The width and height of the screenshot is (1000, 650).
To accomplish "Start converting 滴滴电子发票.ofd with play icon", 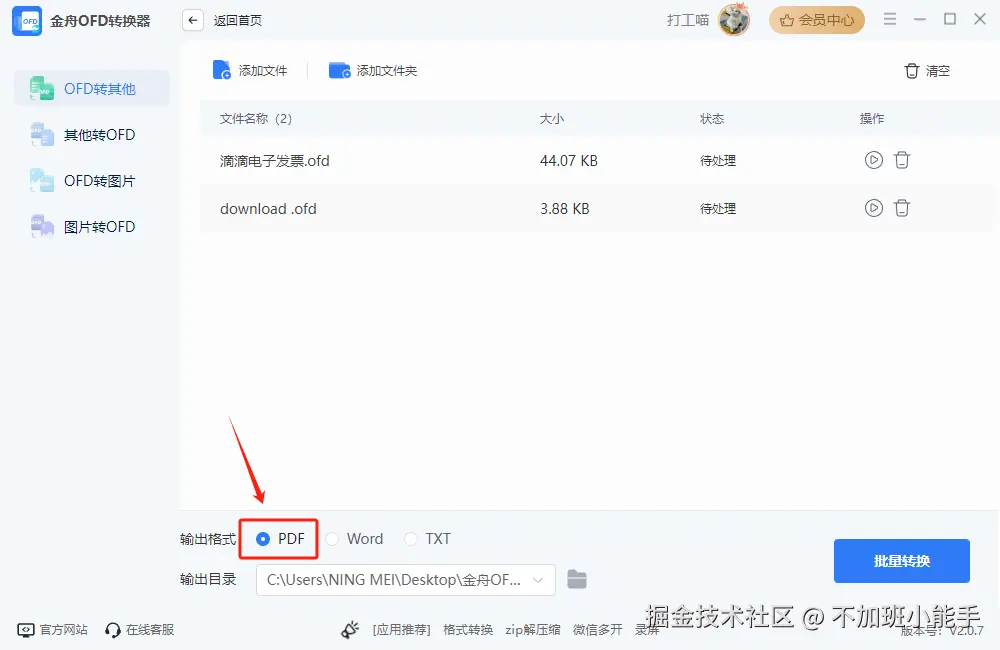I will (874, 159).
